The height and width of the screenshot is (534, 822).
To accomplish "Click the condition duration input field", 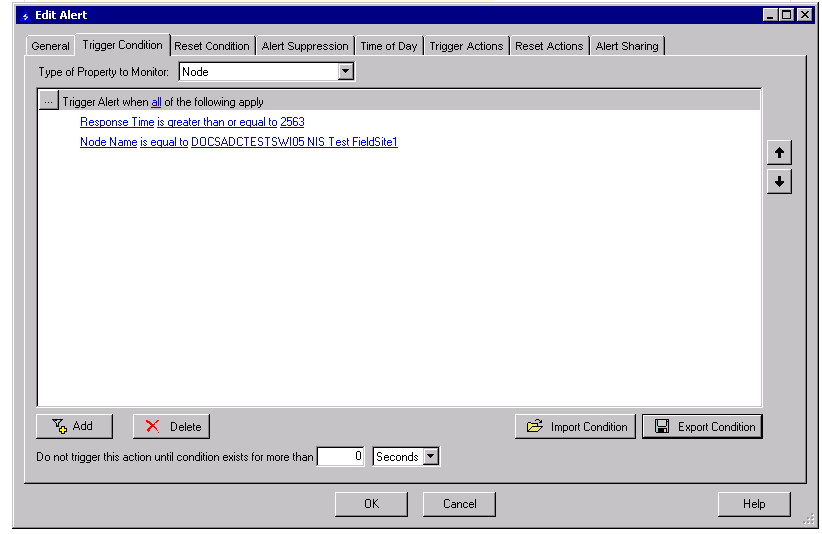I will coord(340,456).
